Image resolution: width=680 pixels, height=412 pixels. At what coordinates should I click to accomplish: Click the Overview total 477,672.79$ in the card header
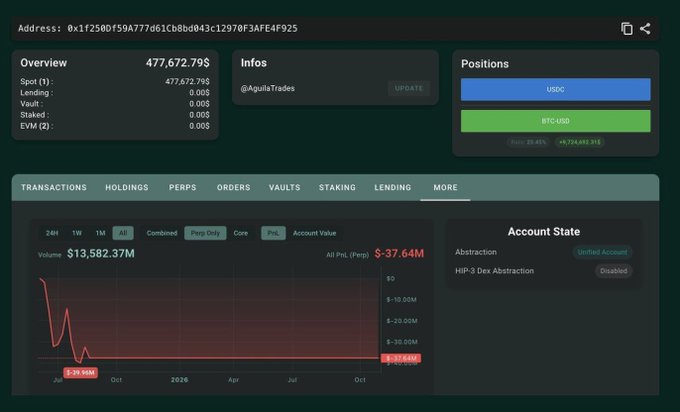177,63
